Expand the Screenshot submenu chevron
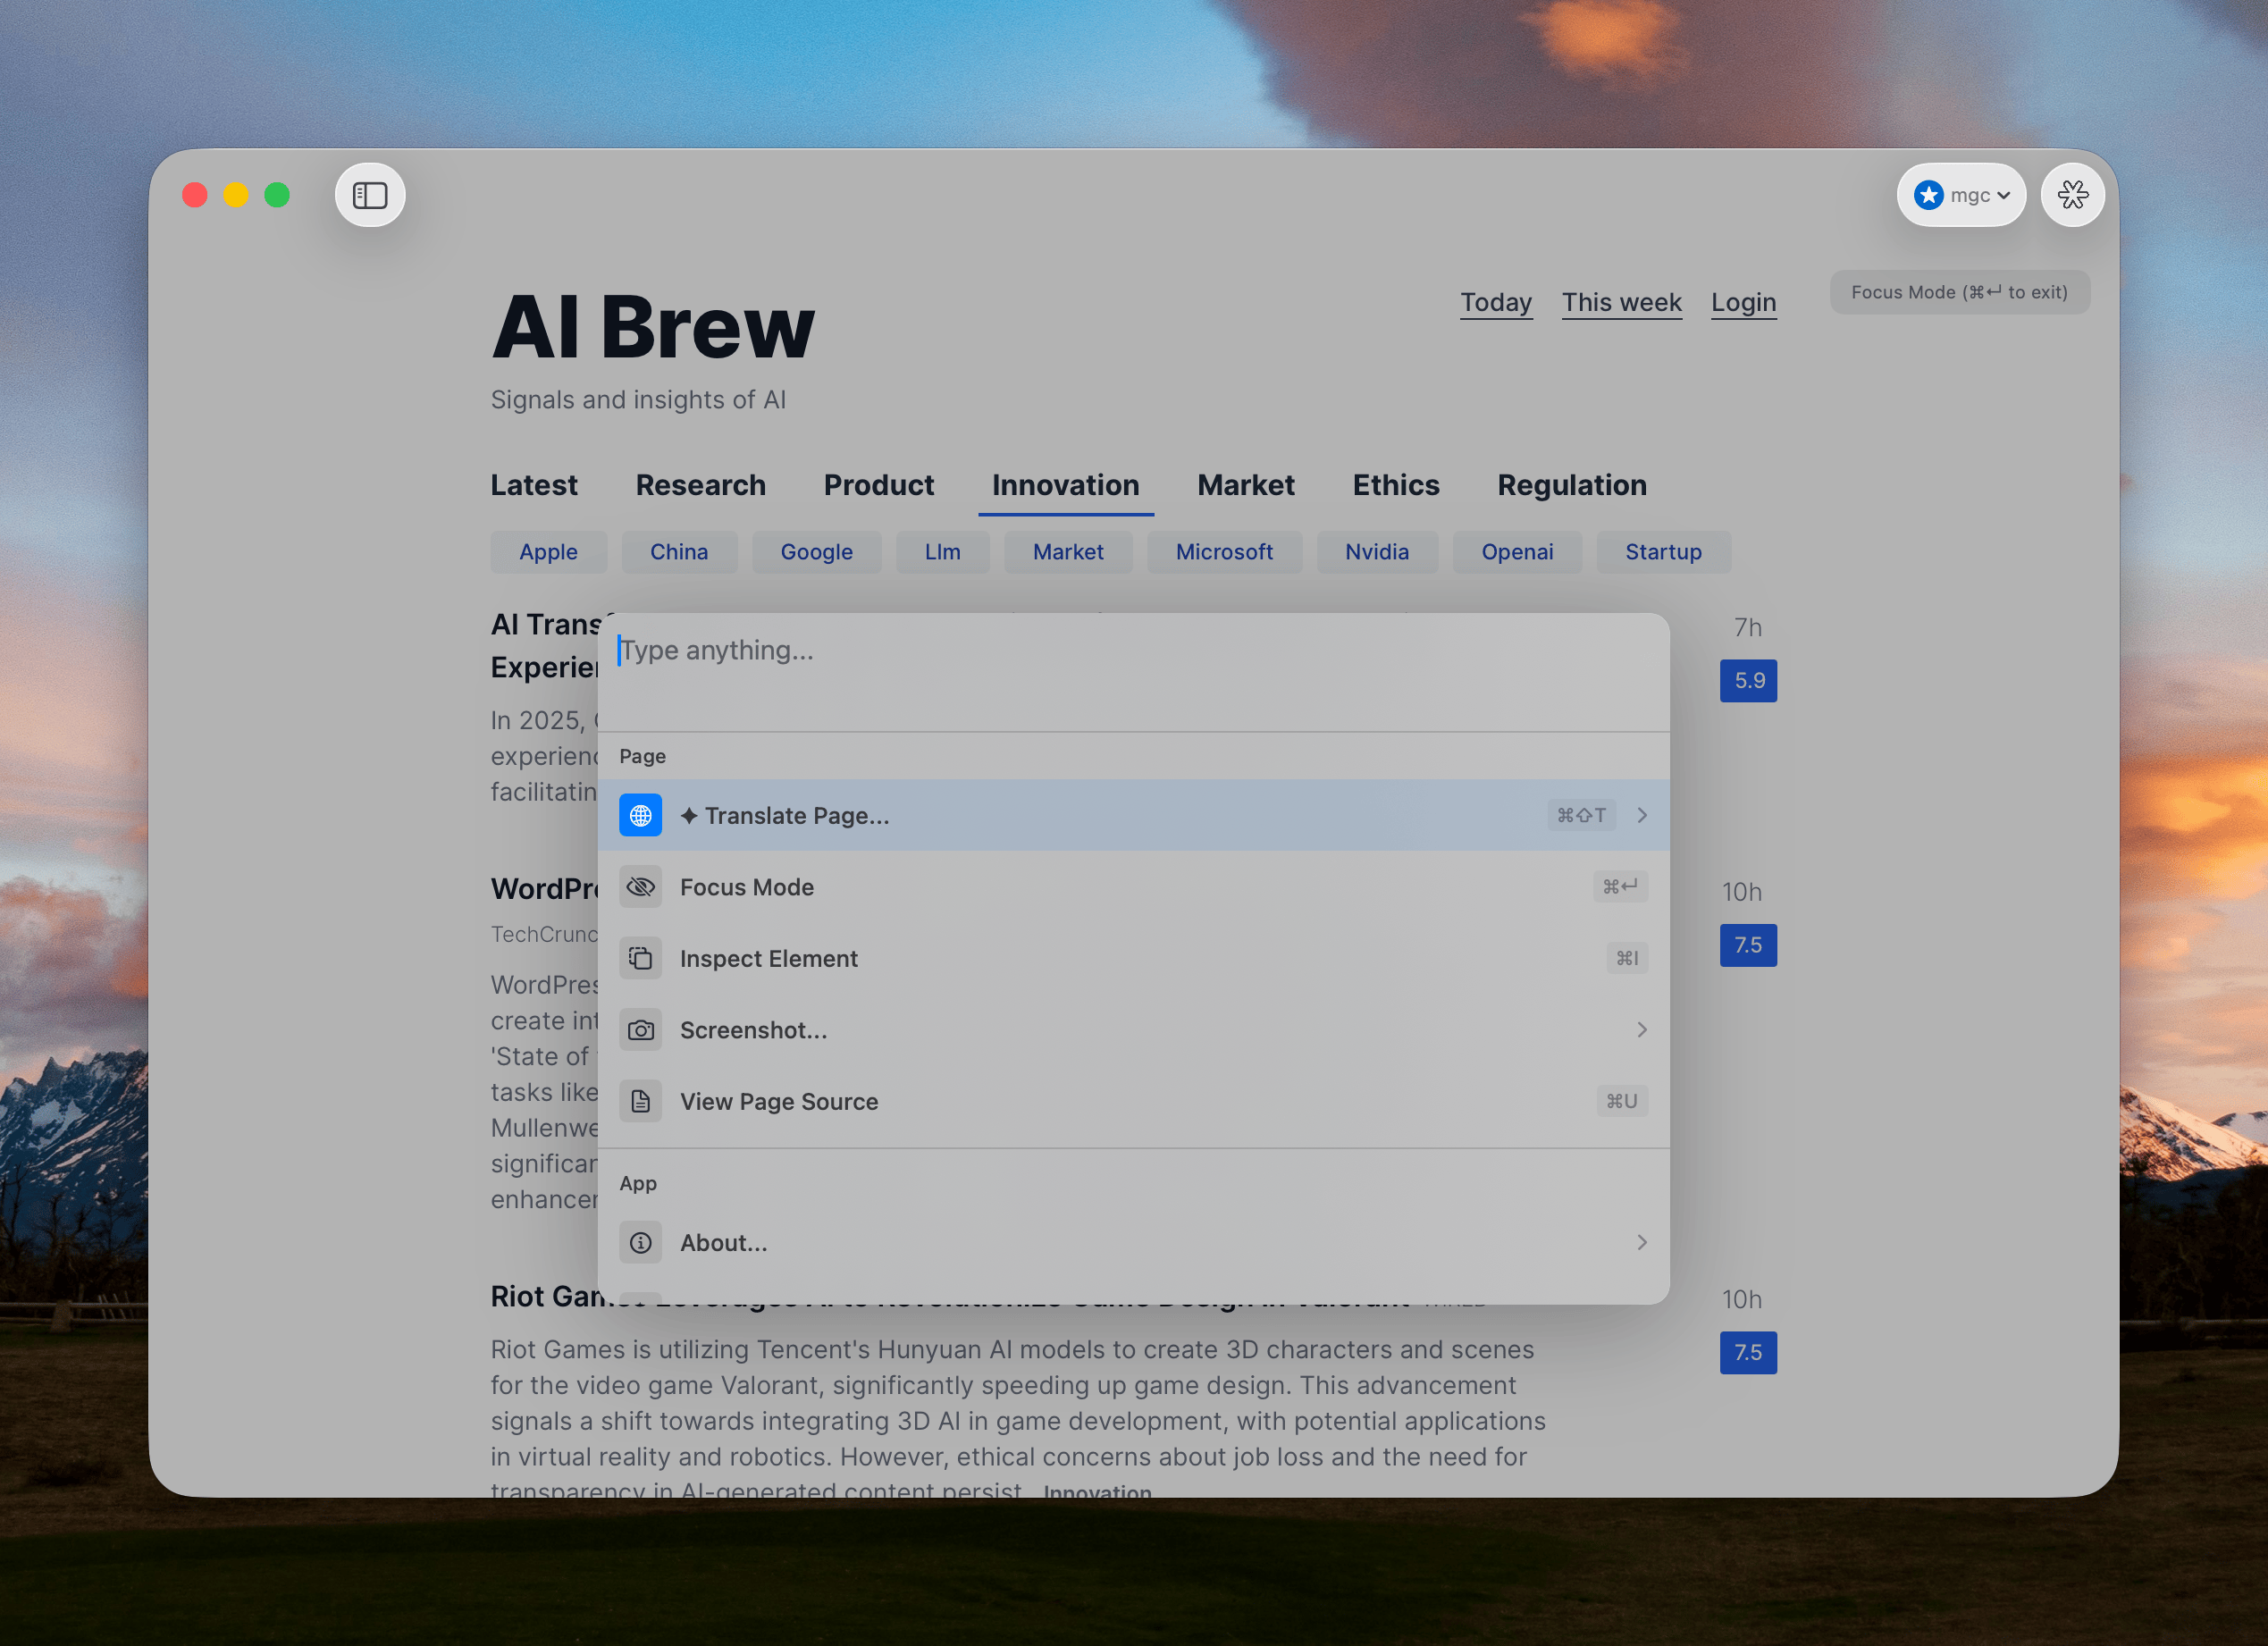The width and height of the screenshot is (2268, 1646). (x=1641, y=1030)
